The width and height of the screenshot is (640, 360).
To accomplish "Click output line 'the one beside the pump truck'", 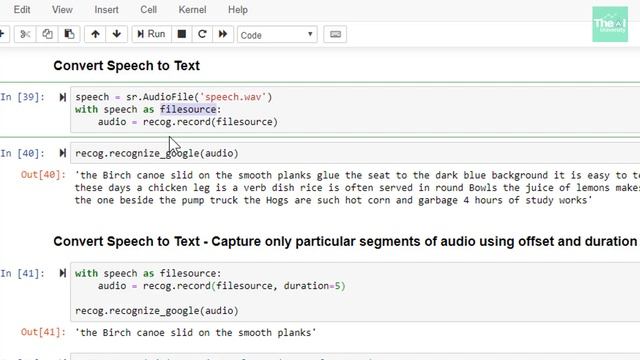I will pos(333,200).
